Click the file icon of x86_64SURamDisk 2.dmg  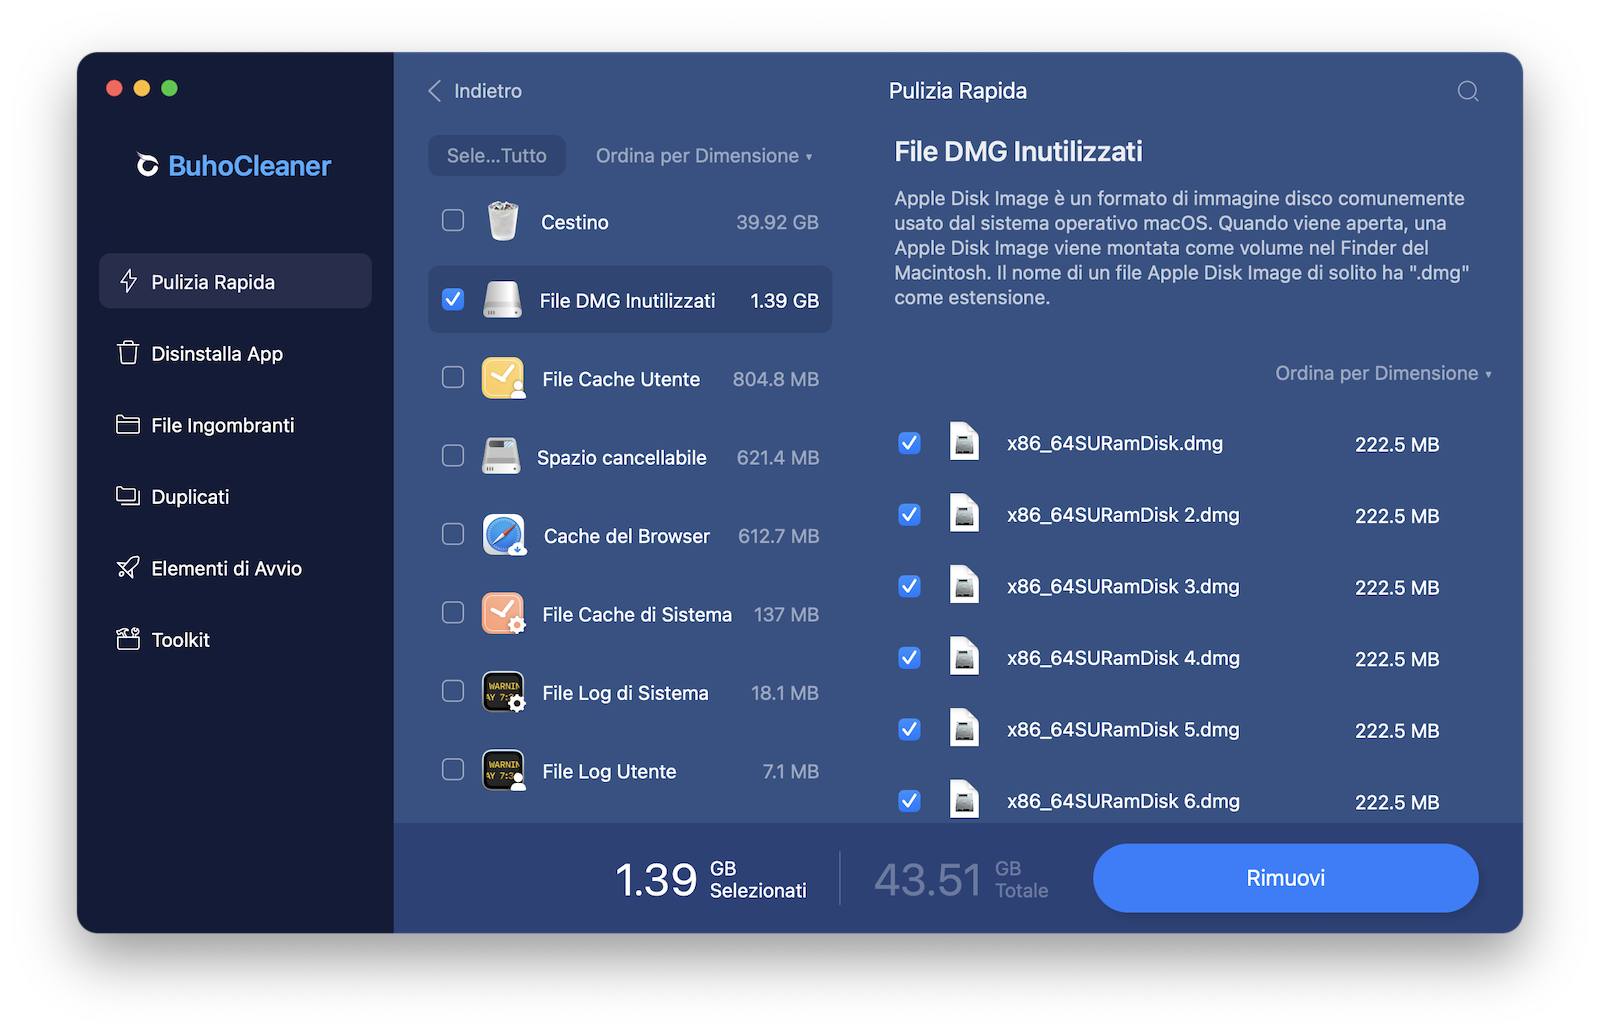point(964,514)
